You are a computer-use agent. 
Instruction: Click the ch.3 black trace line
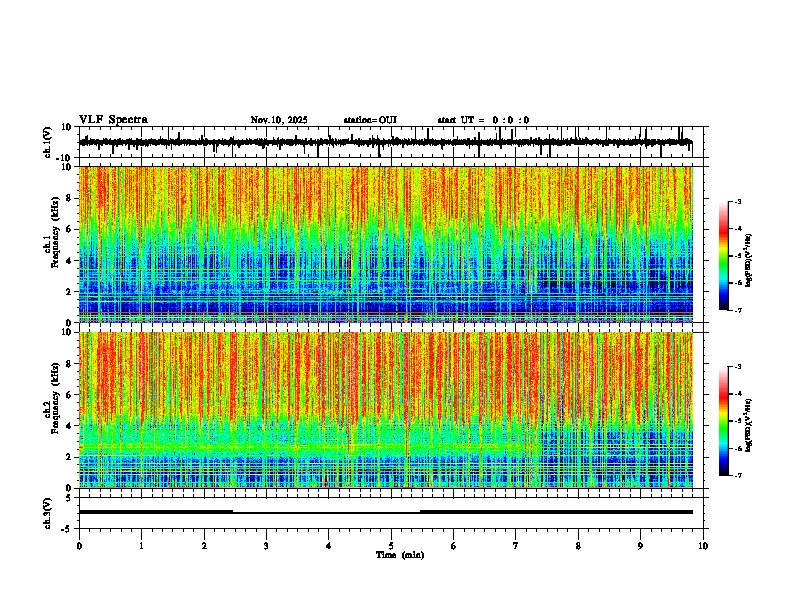386,512
